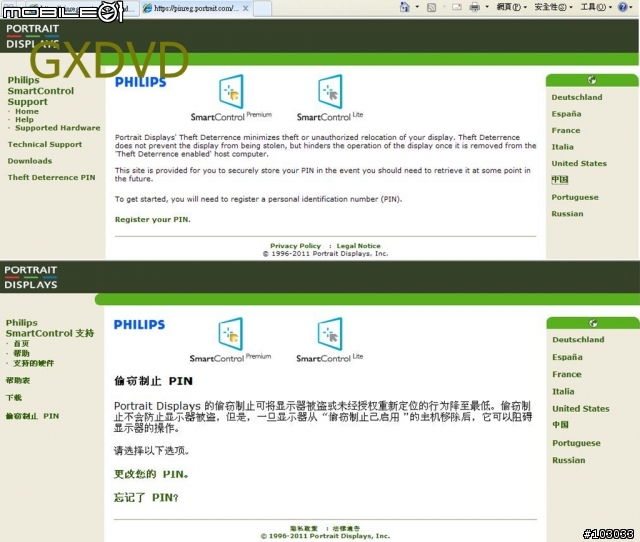Open the Philips SmartControl Support heading link

41,91
